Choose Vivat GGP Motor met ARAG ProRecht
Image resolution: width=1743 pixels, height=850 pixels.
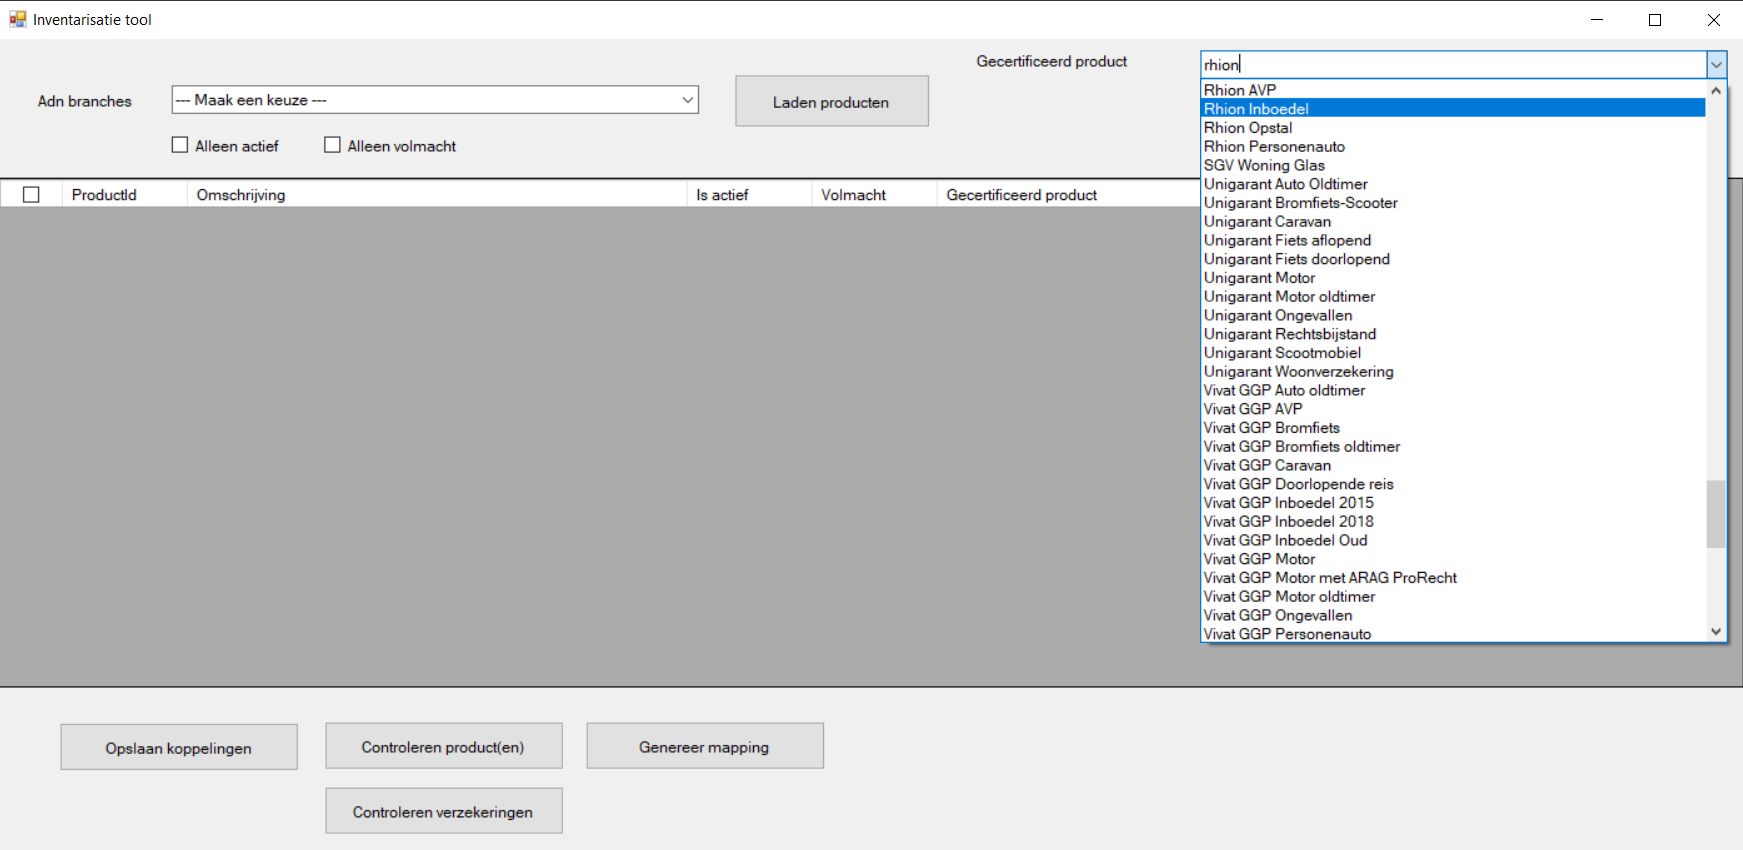click(1453, 578)
